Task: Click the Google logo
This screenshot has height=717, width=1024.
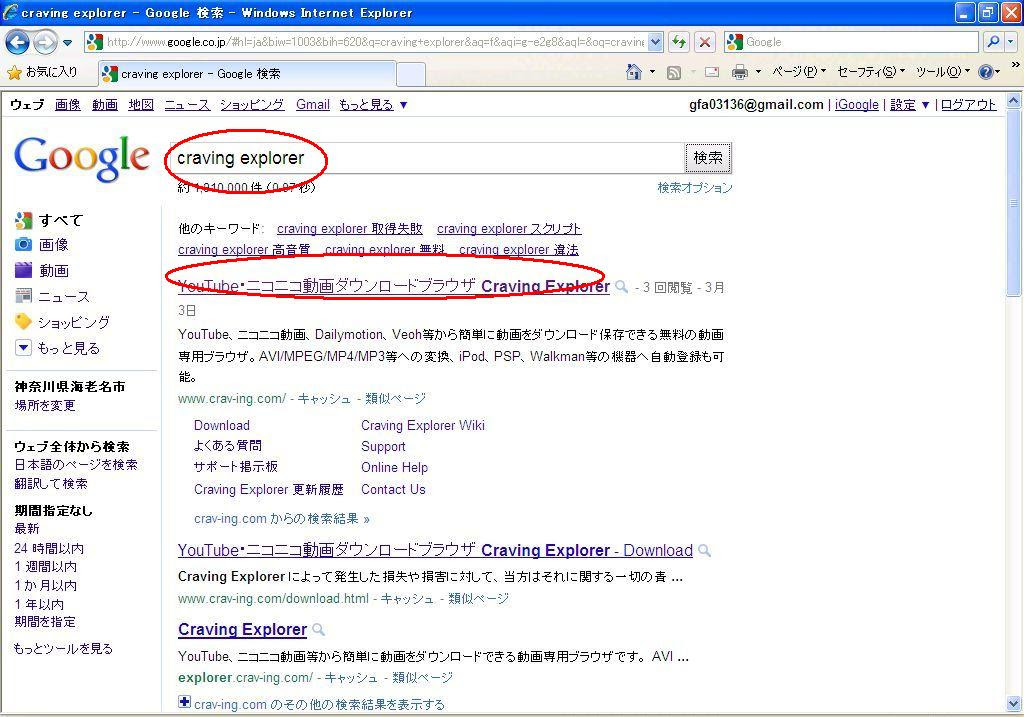Action: [82, 158]
